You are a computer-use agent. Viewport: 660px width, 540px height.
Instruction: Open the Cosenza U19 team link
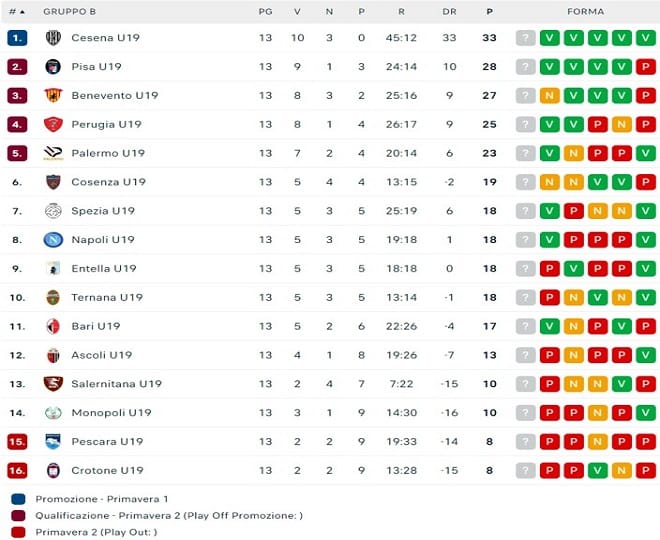108,182
